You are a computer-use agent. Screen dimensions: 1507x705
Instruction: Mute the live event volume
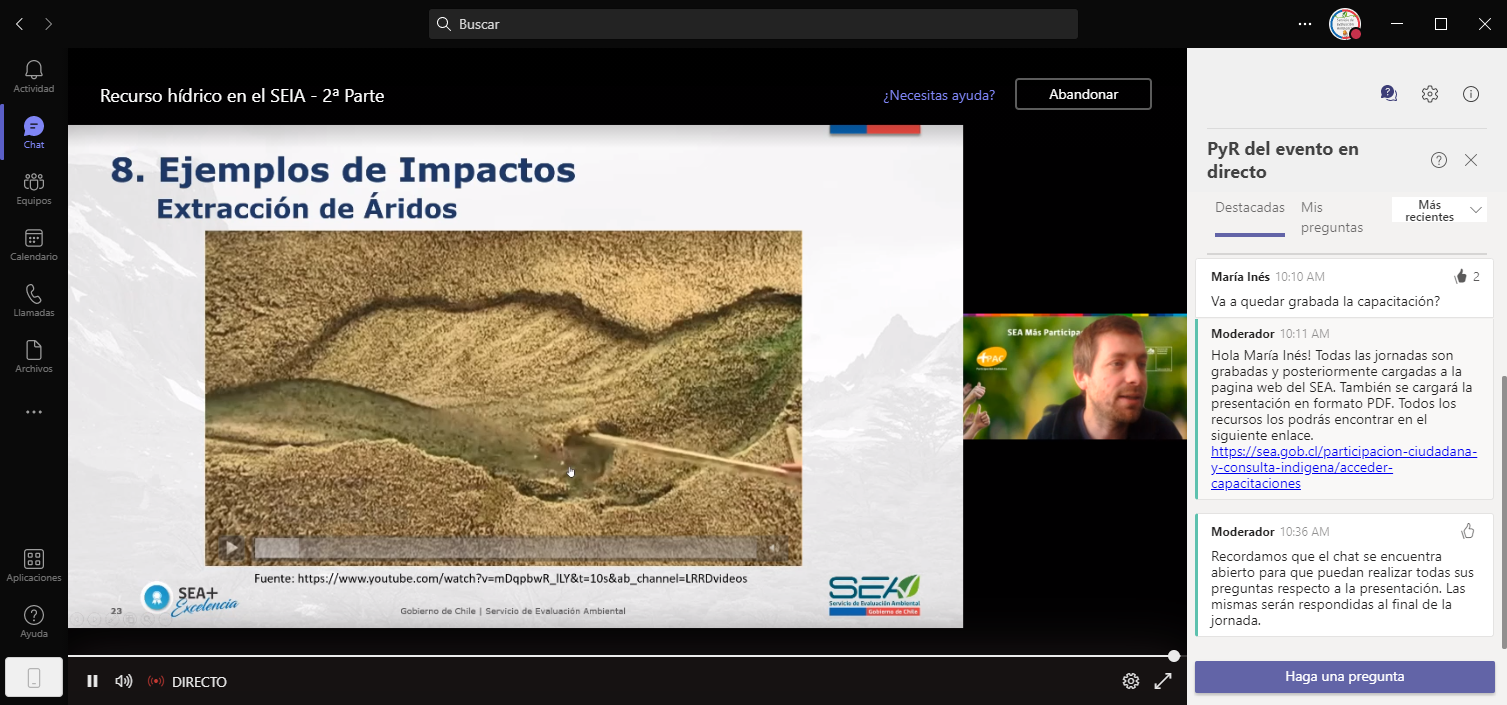point(124,681)
